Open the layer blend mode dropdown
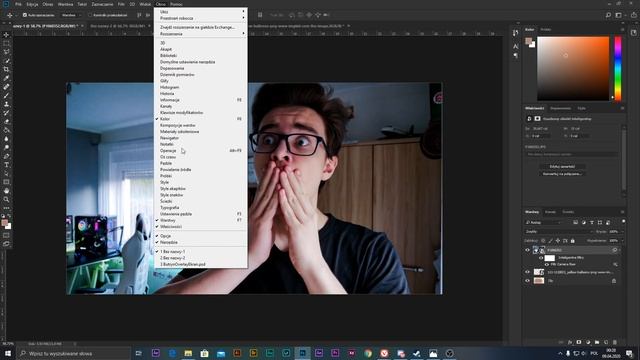Image resolution: width=640 pixels, height=360 pixels. (x=558, y=231)
